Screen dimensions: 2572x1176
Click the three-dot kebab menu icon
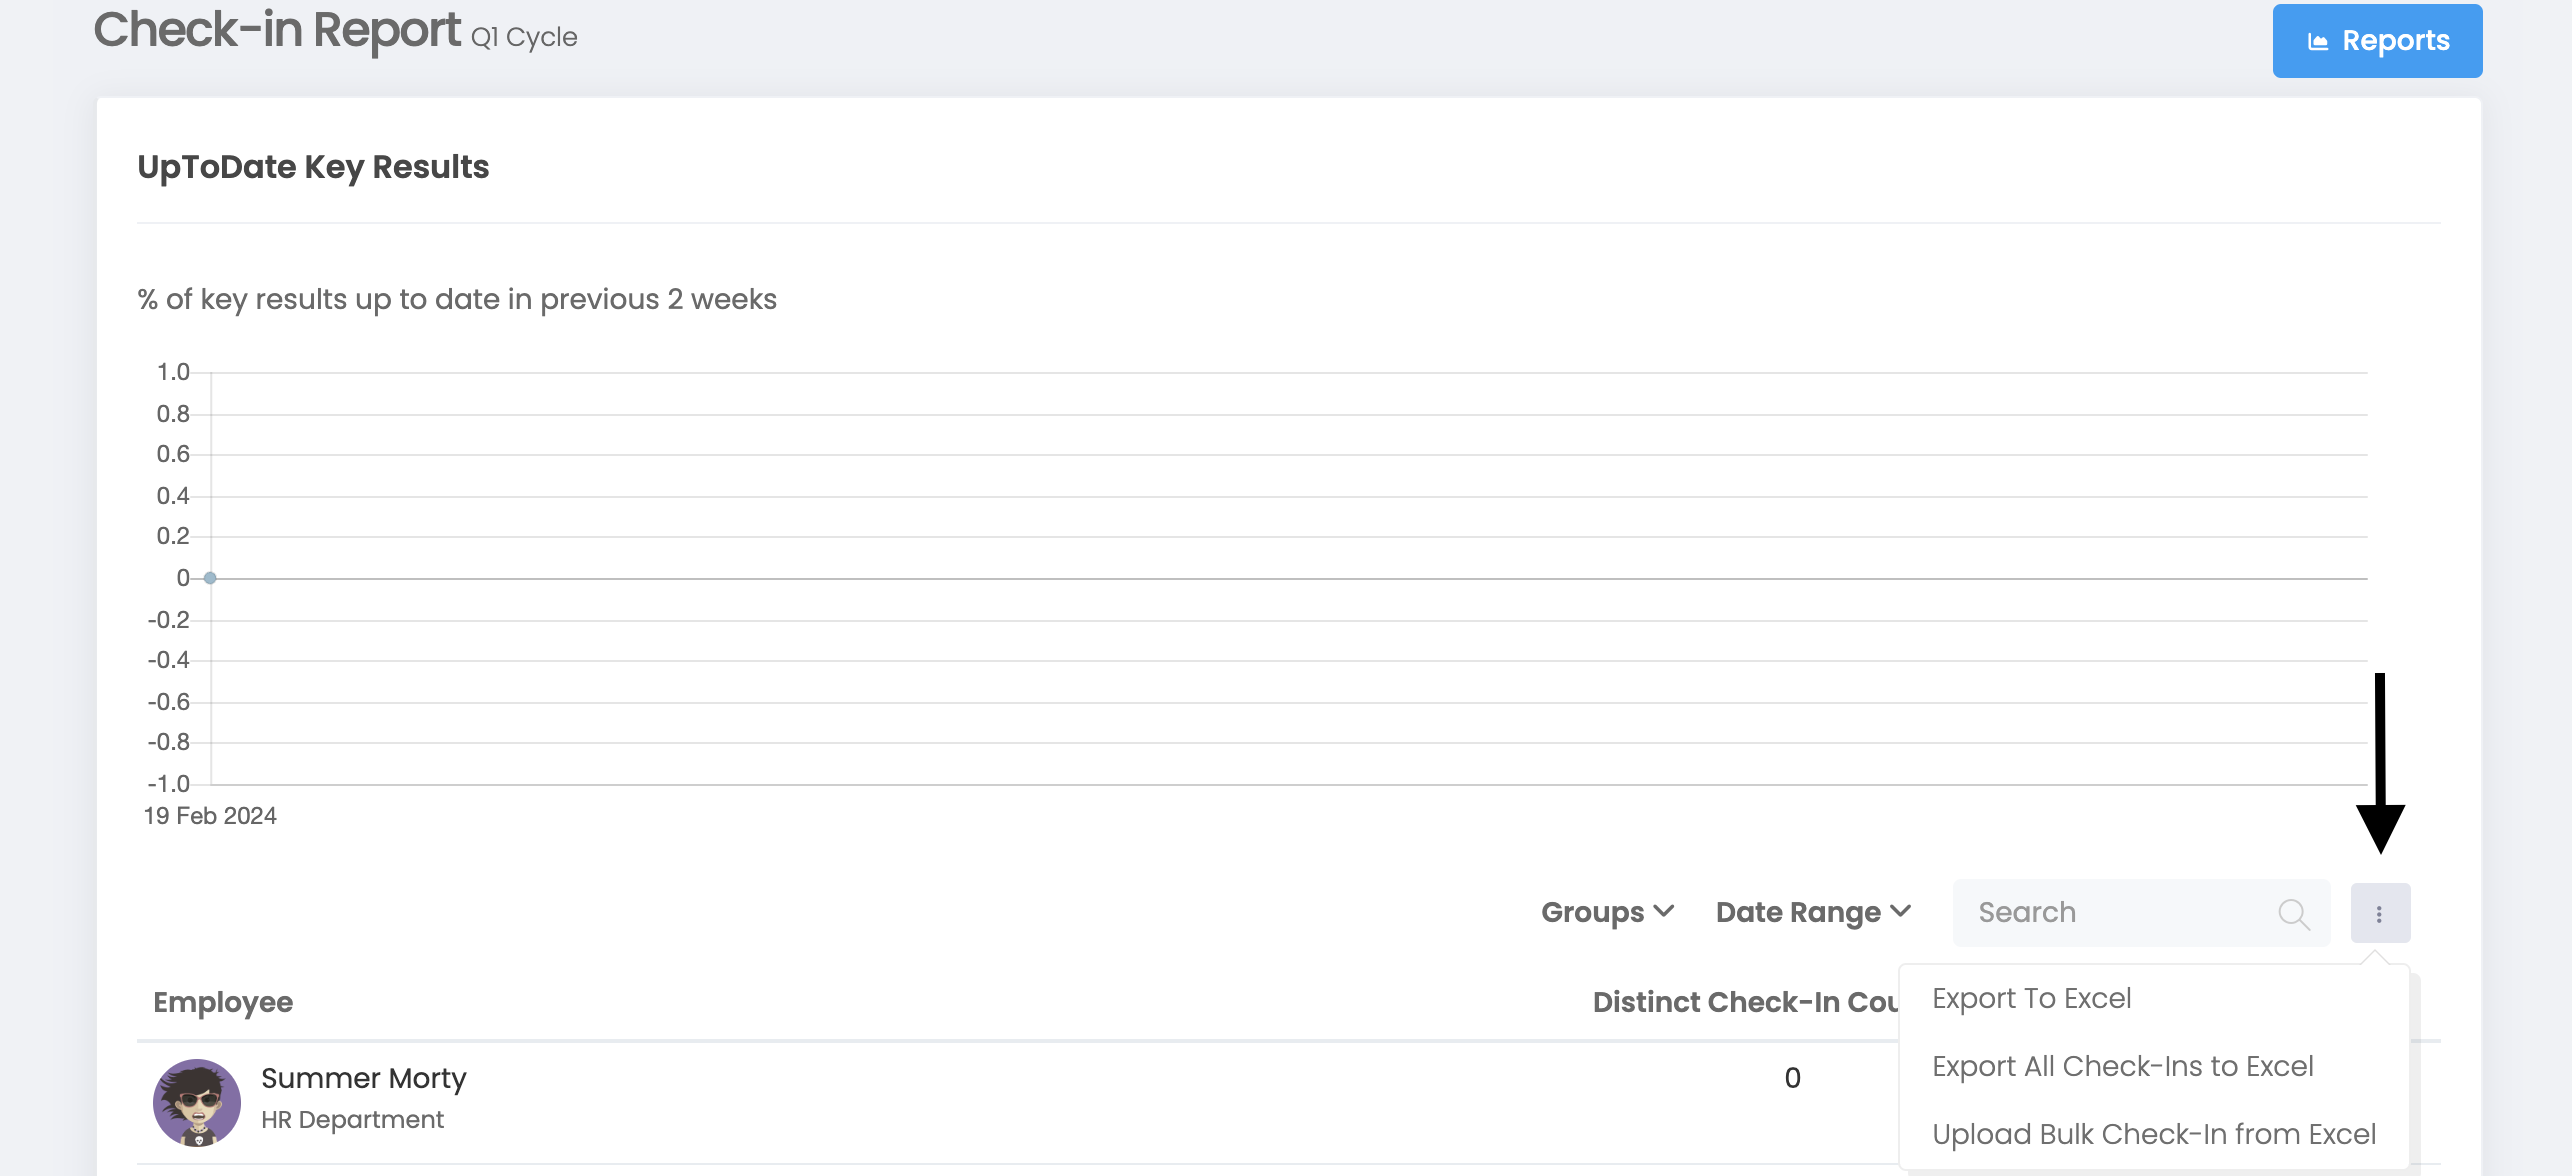[x=2379, y=913]
